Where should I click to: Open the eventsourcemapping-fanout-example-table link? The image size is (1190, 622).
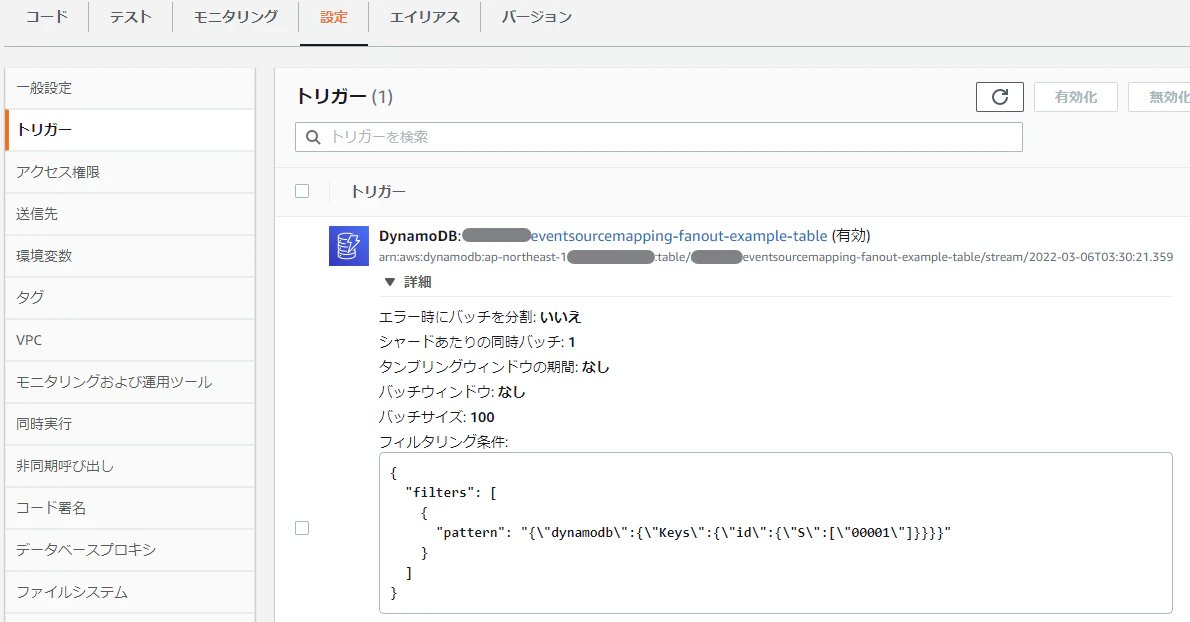pyautogui.click(x=678, y=236)
